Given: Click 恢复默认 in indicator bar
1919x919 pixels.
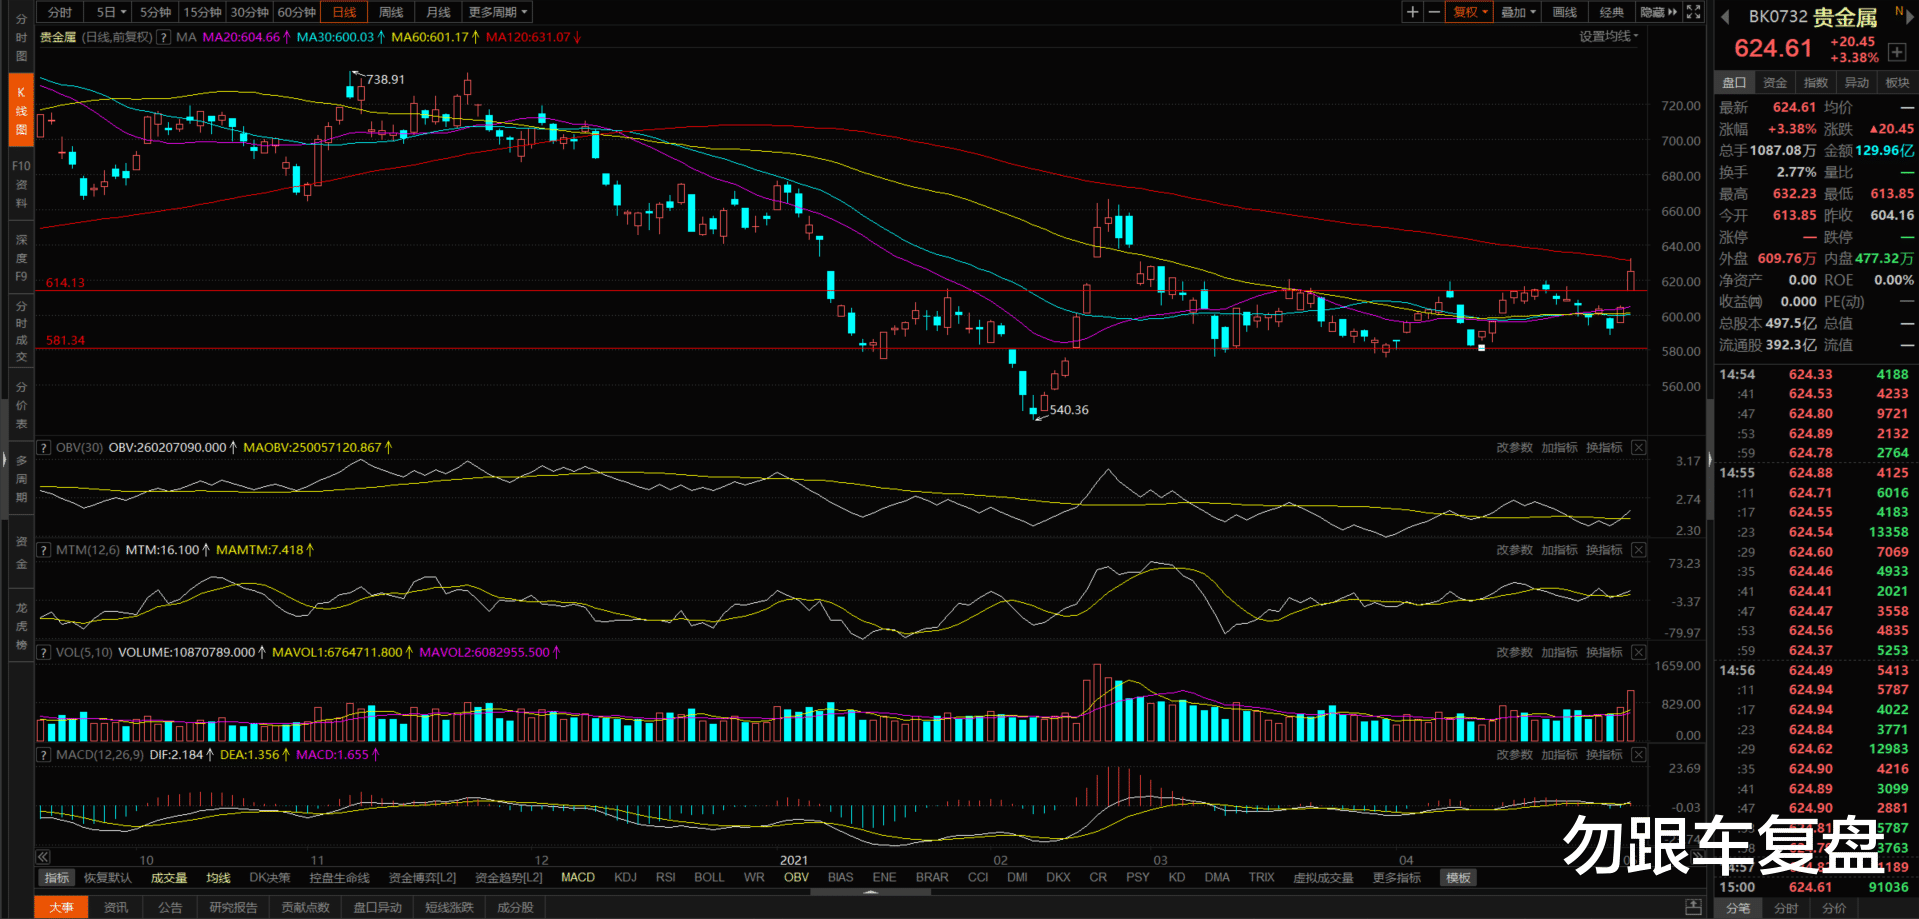Looking at the screenshot, I should pyautogui.click(x=107, y=877).
